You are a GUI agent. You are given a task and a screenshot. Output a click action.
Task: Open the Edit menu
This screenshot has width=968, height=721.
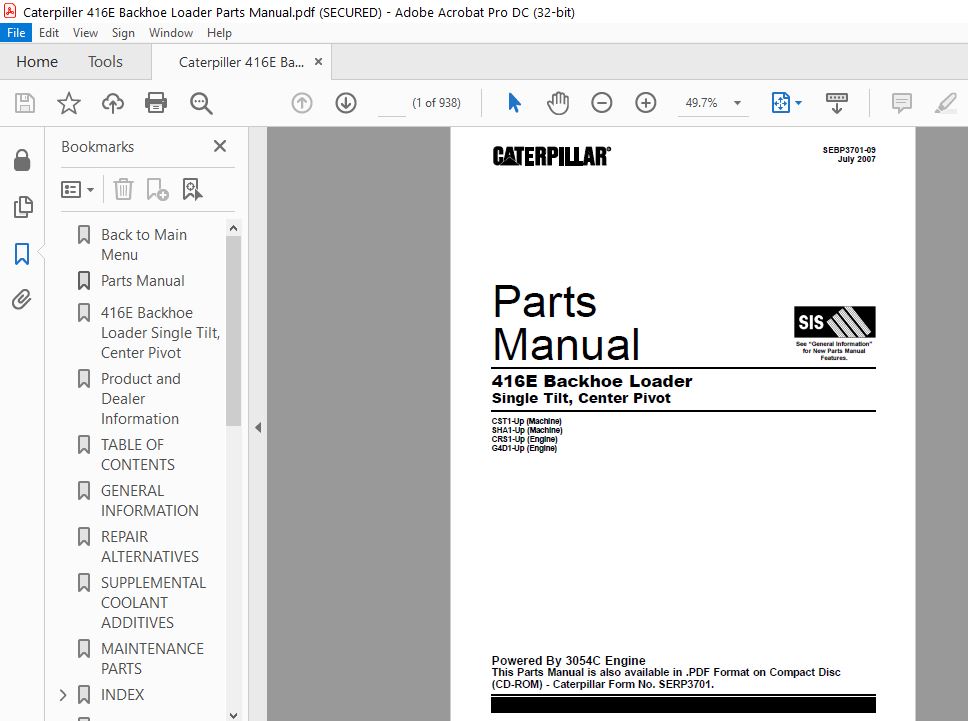click(49, 33)
